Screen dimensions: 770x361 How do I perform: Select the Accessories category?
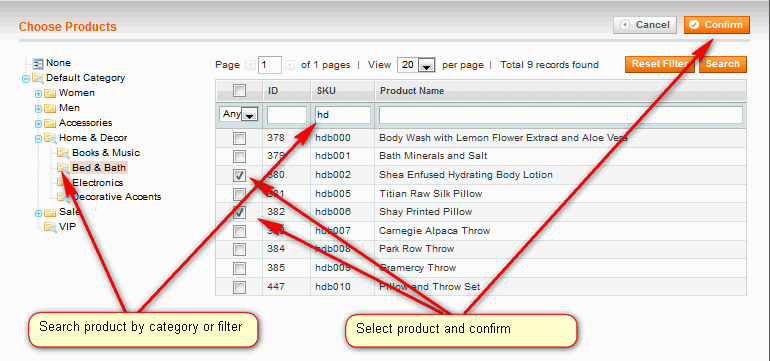(x=85, y=123)
